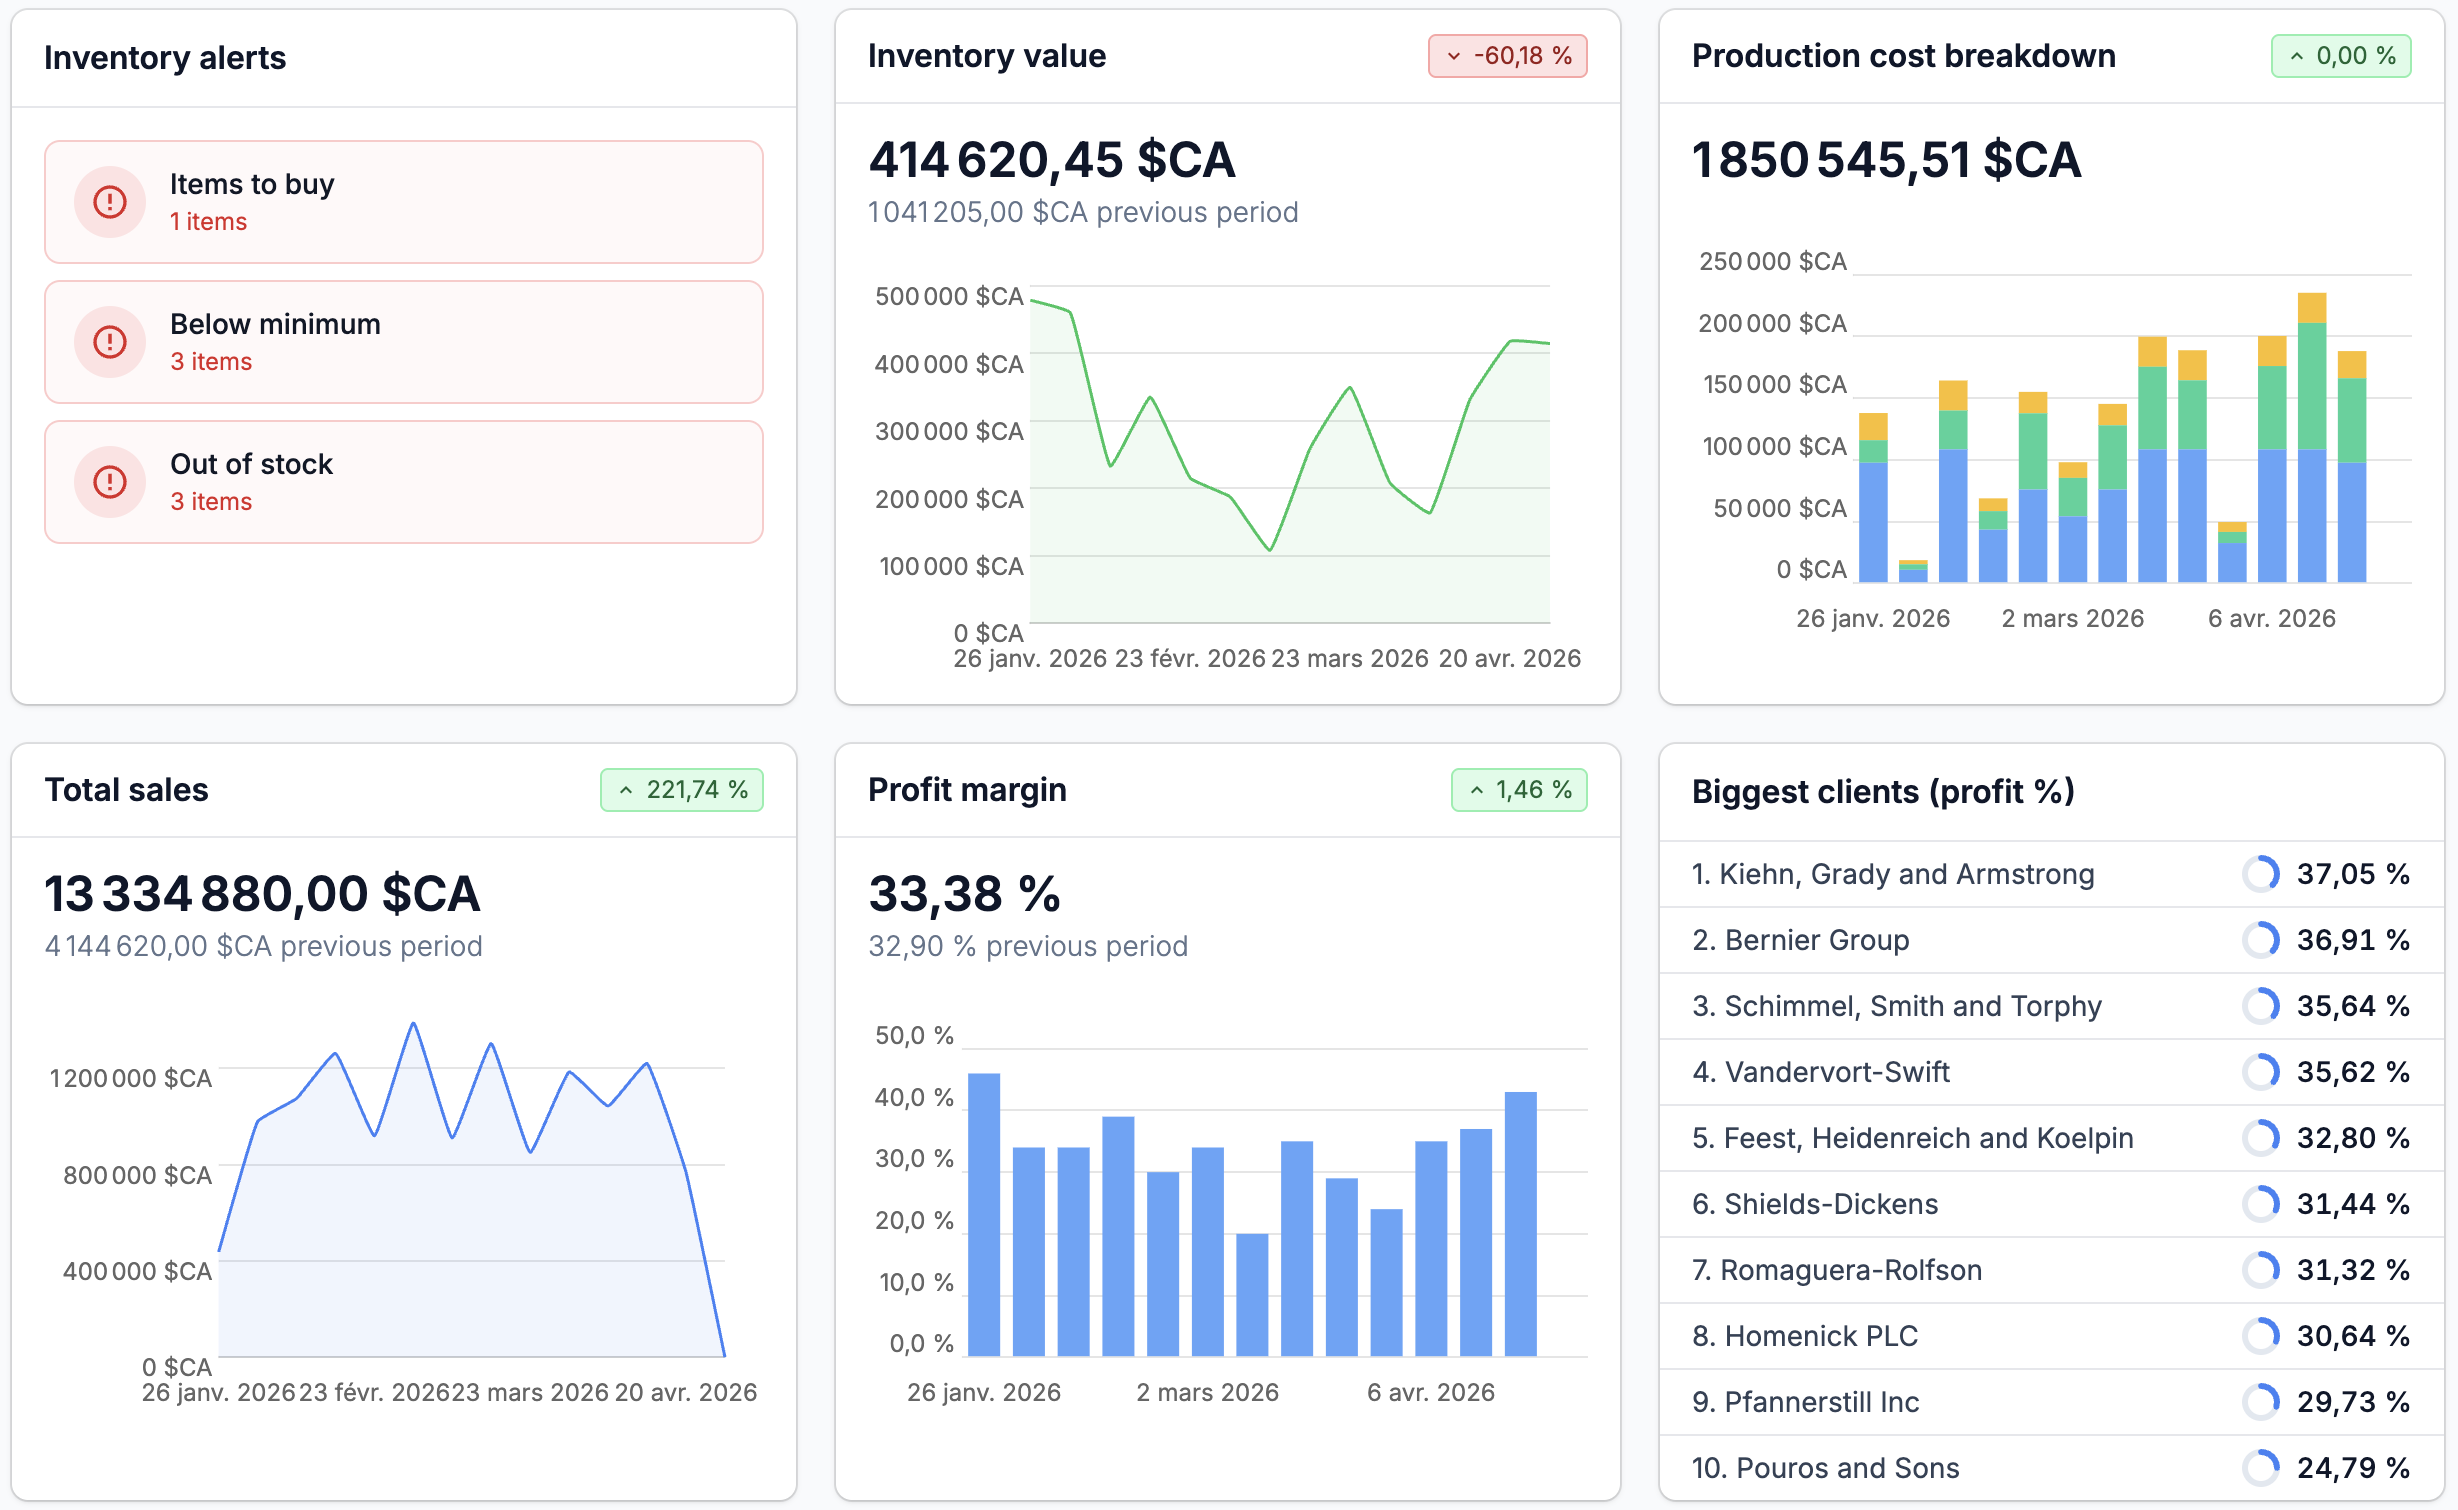Screen dimensions: 2458x1510
Task: Select client row 8. Homenick PLC
Action: 2051,1336
